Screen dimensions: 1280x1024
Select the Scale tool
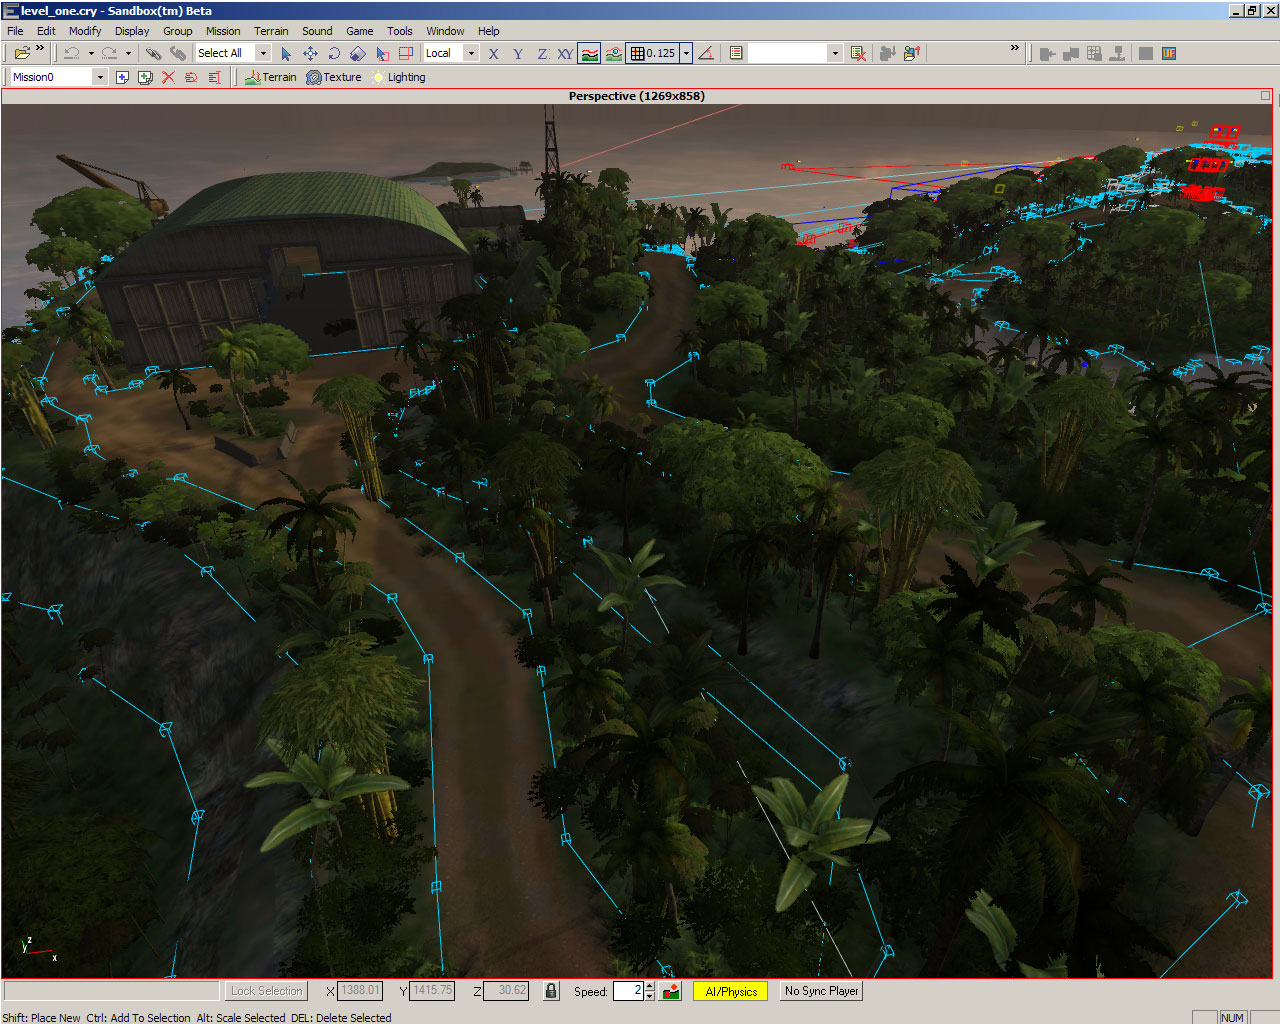click(x=358, y=53)
